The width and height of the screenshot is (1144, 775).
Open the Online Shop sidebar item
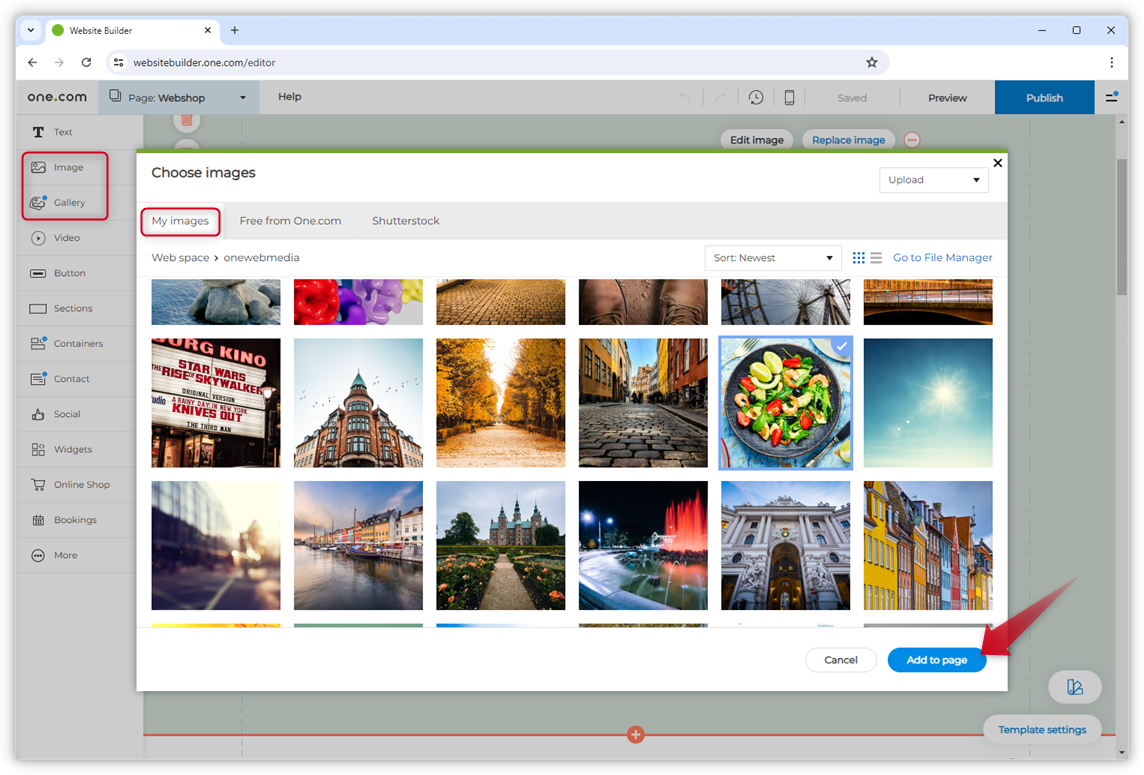[81, 485]
